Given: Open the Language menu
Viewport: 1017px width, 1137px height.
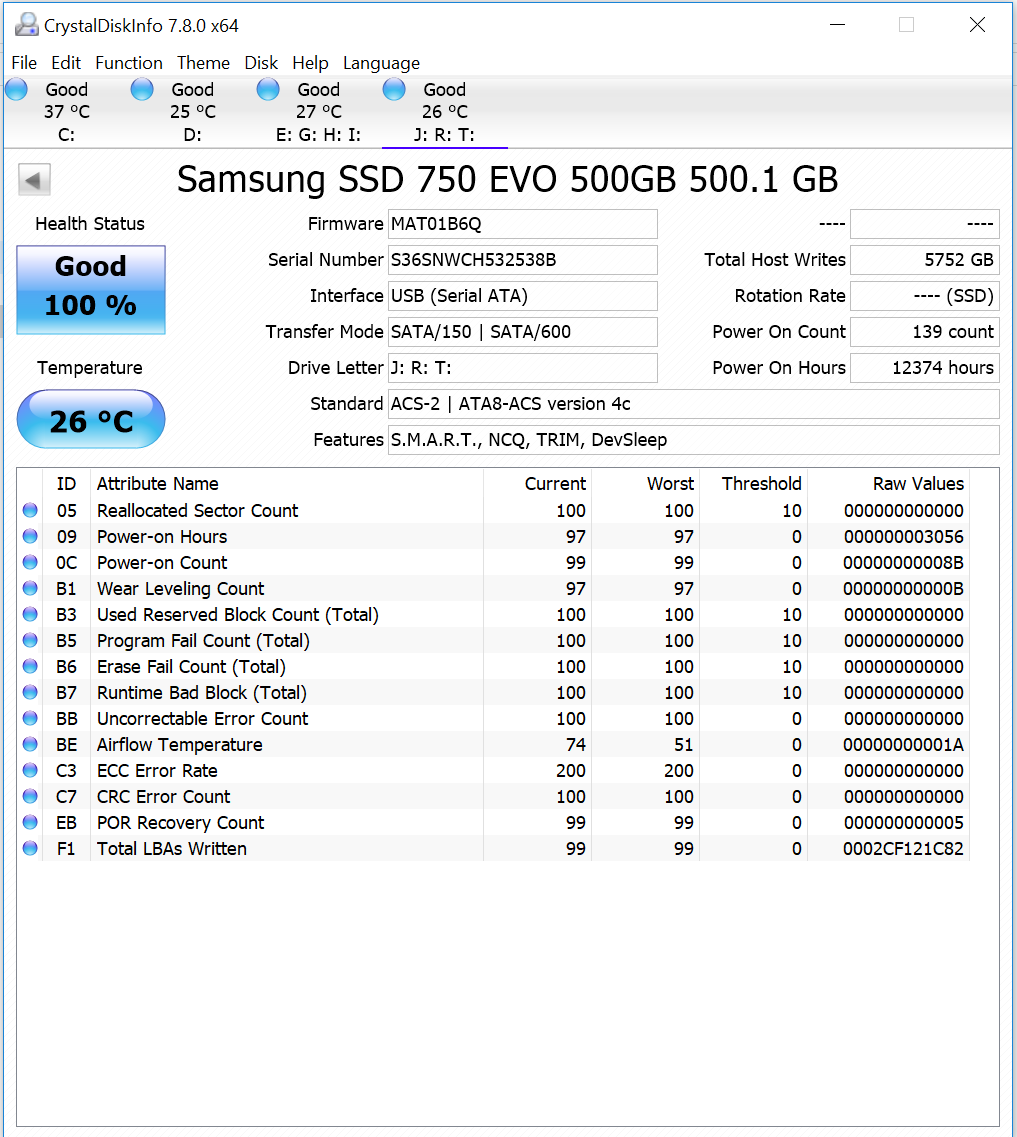Looking at the screenshot, I should 381,63.
